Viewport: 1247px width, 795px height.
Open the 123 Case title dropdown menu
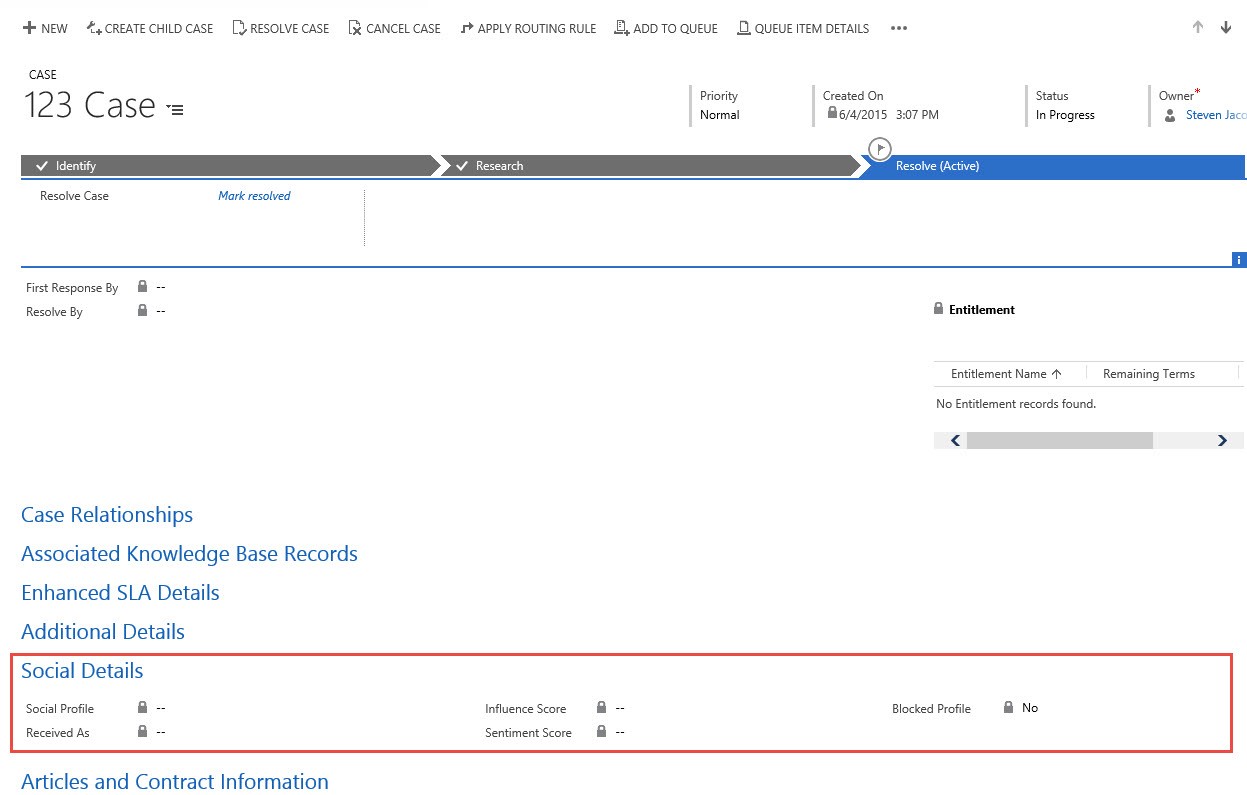pyautogui.click(x=175, y=109)
